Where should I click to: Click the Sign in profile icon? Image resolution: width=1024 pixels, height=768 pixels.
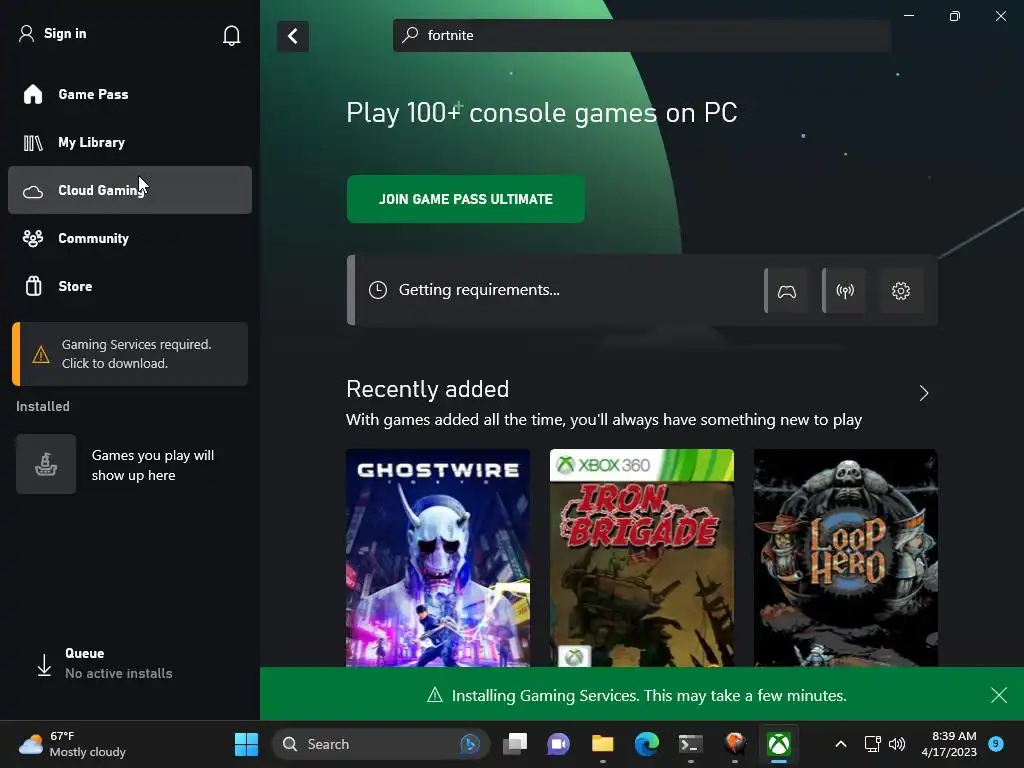tap(26, 33)
